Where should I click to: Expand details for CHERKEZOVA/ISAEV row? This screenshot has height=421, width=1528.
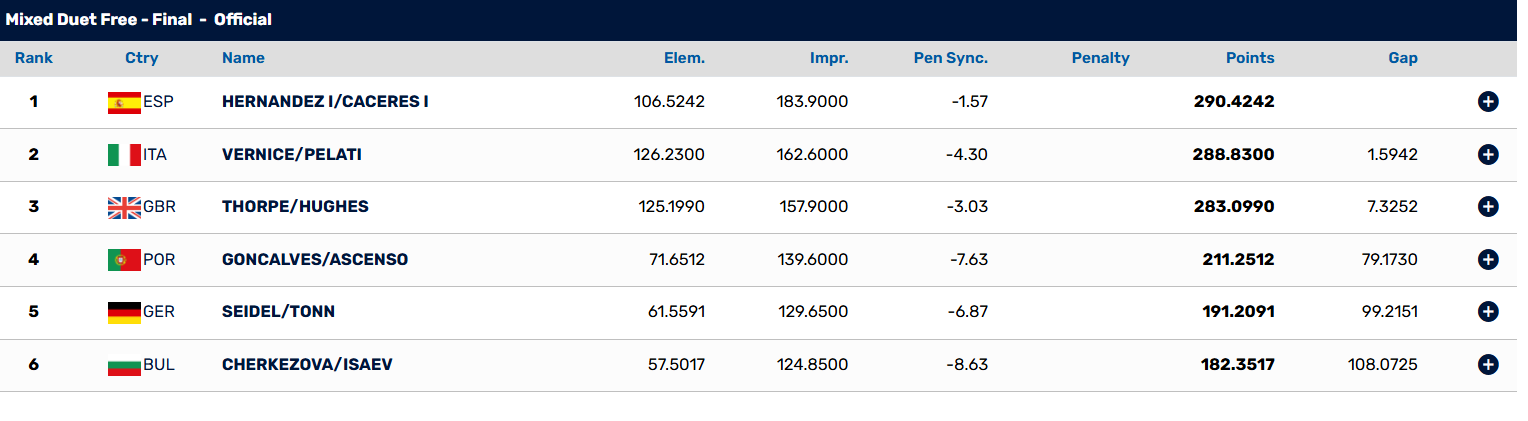pyautogui.click(x=1487, y=364)
